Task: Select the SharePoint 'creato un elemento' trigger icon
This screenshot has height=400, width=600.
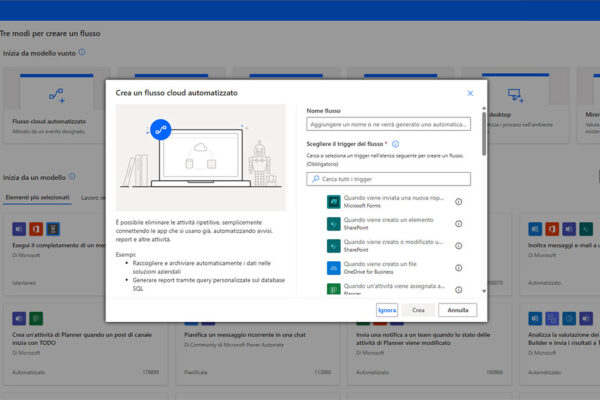Action: (334, 224)
